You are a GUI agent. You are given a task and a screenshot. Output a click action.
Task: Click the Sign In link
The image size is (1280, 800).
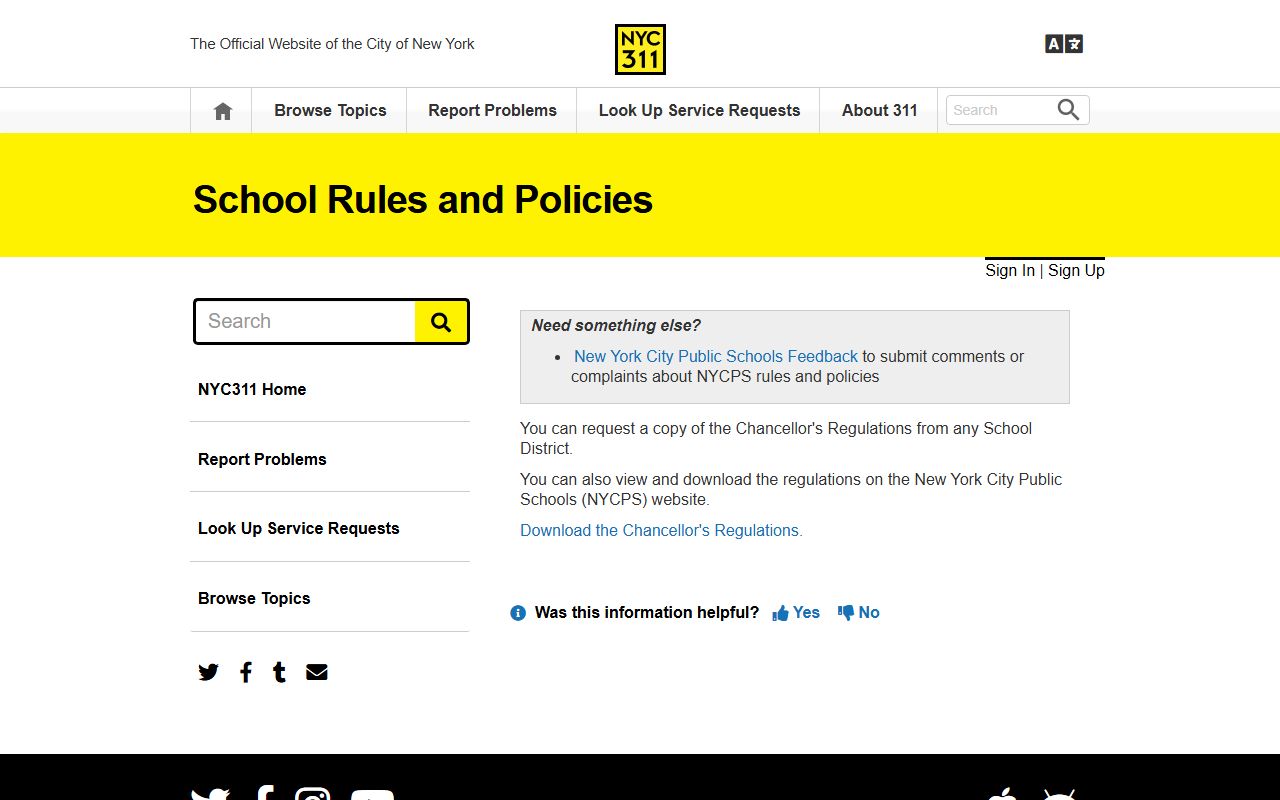[x=1009, y=271]
